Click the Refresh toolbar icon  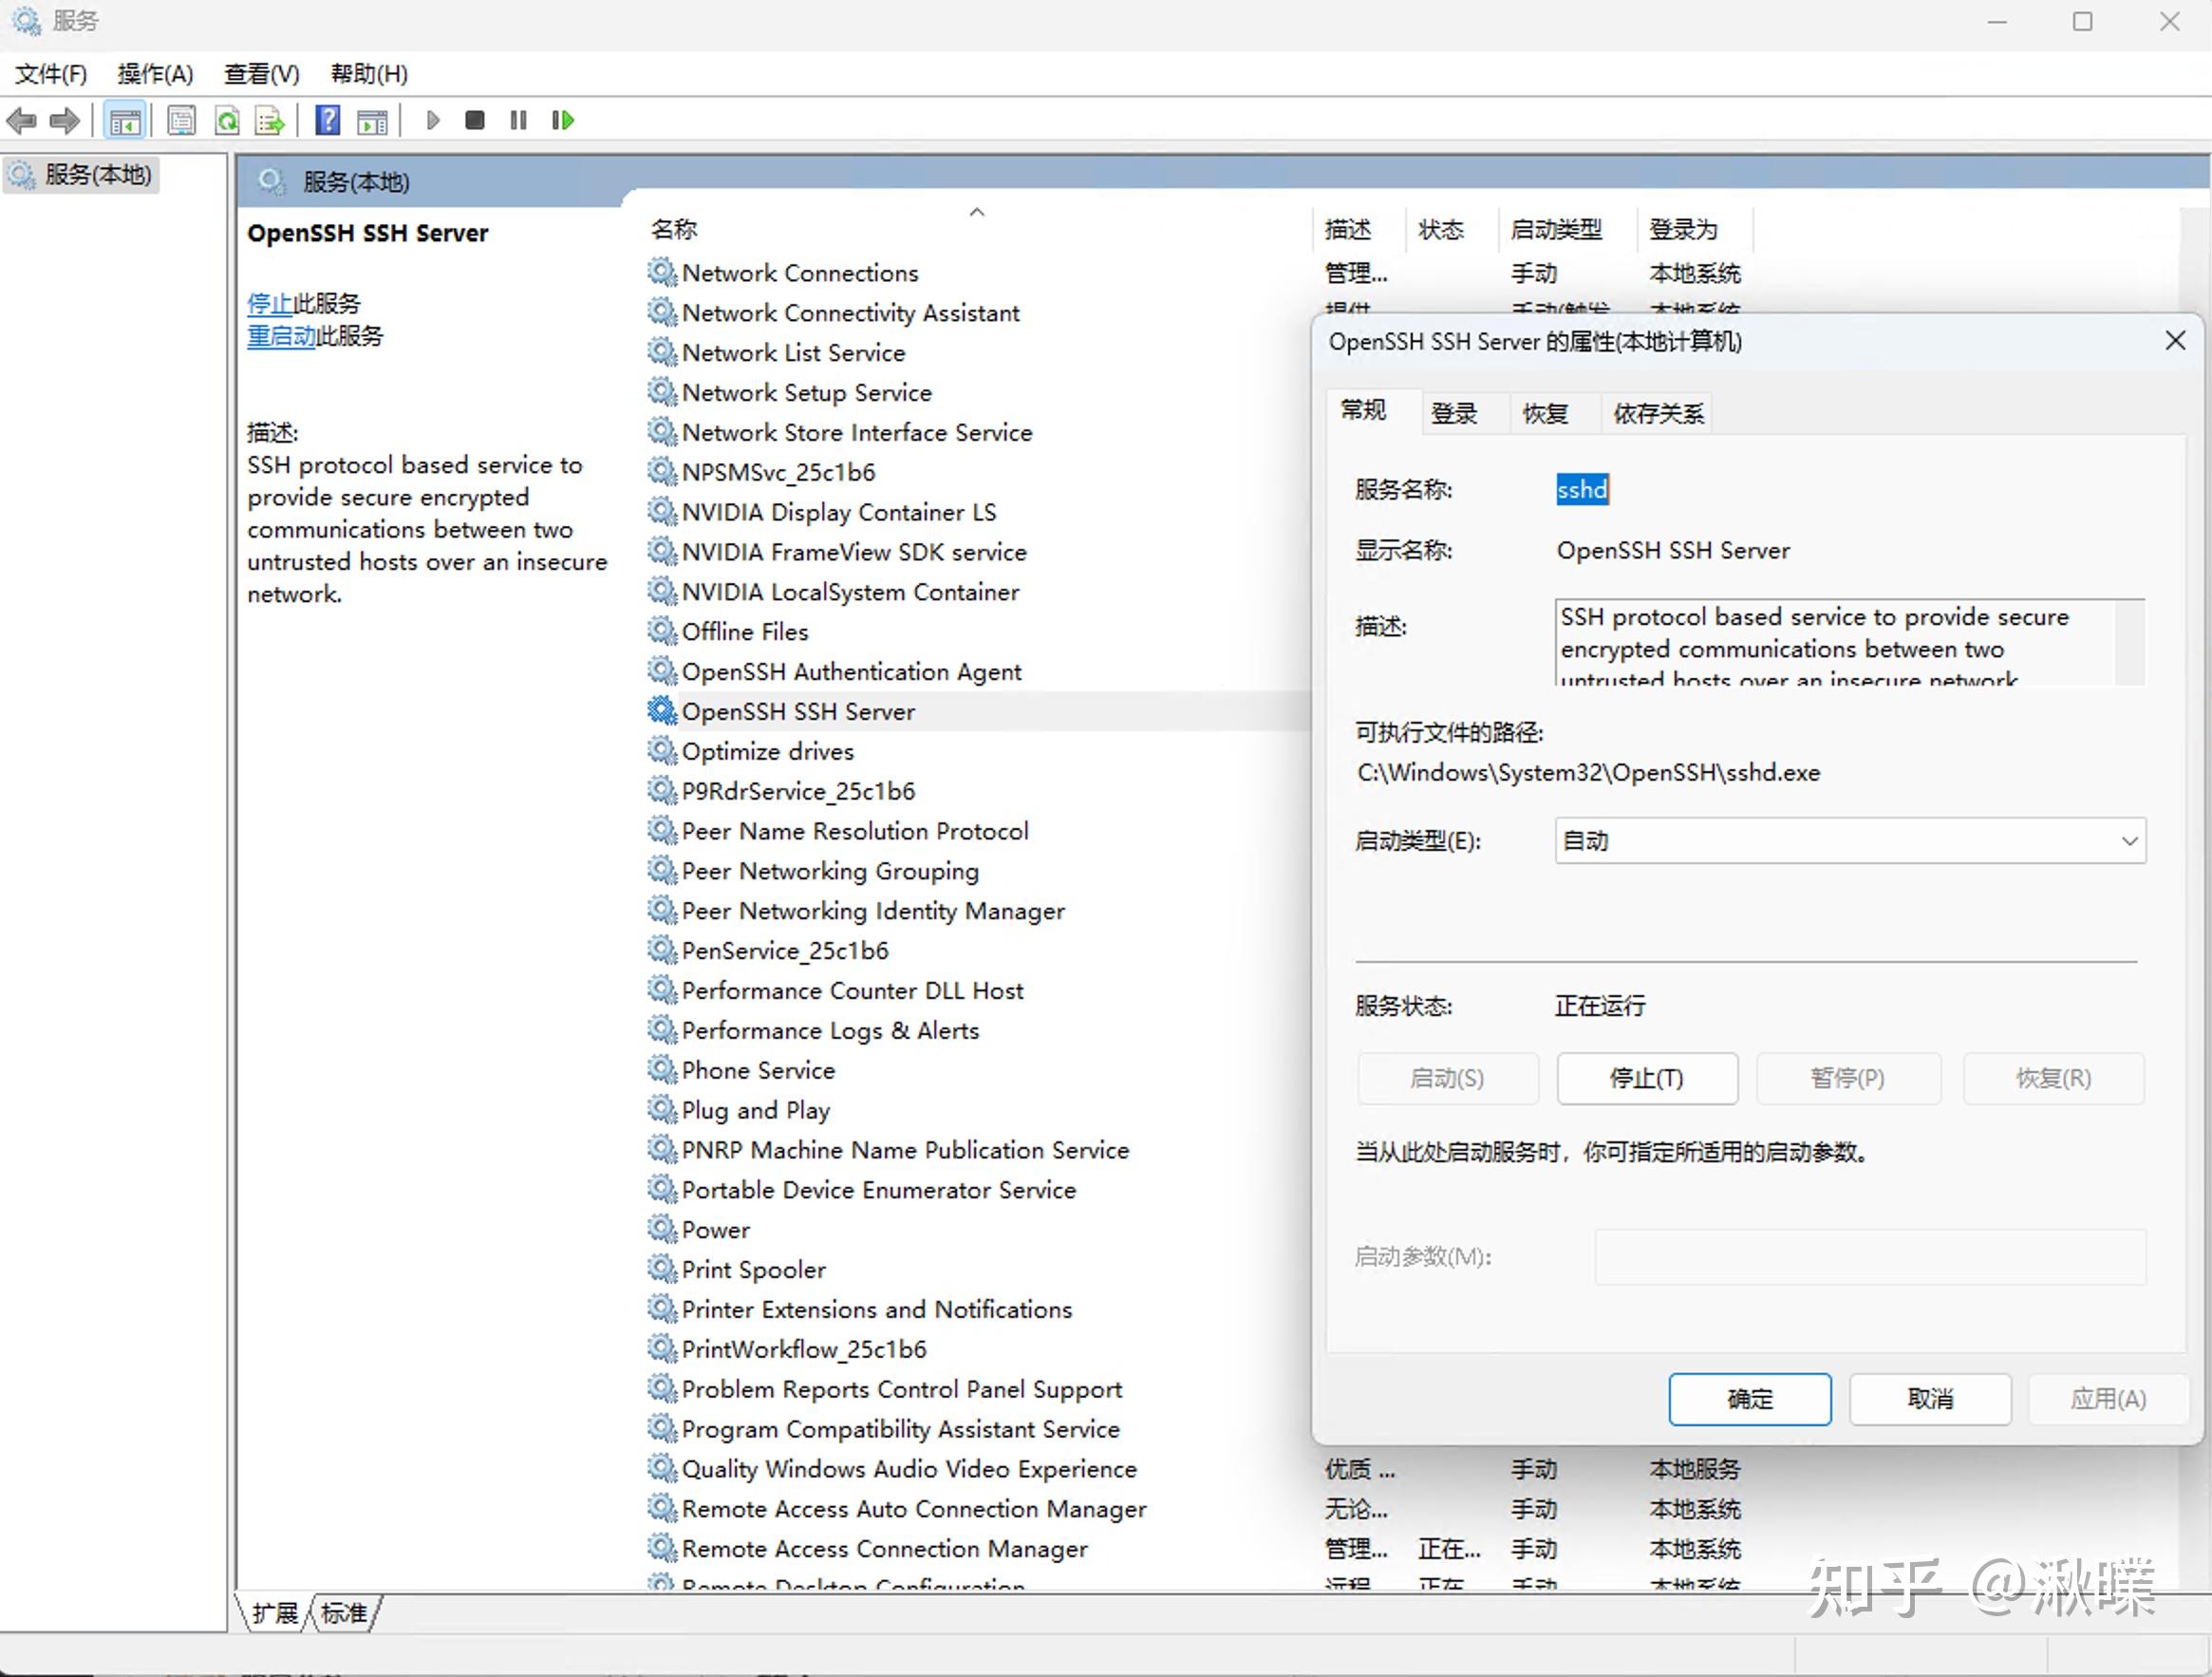click(x=227, y=120)
